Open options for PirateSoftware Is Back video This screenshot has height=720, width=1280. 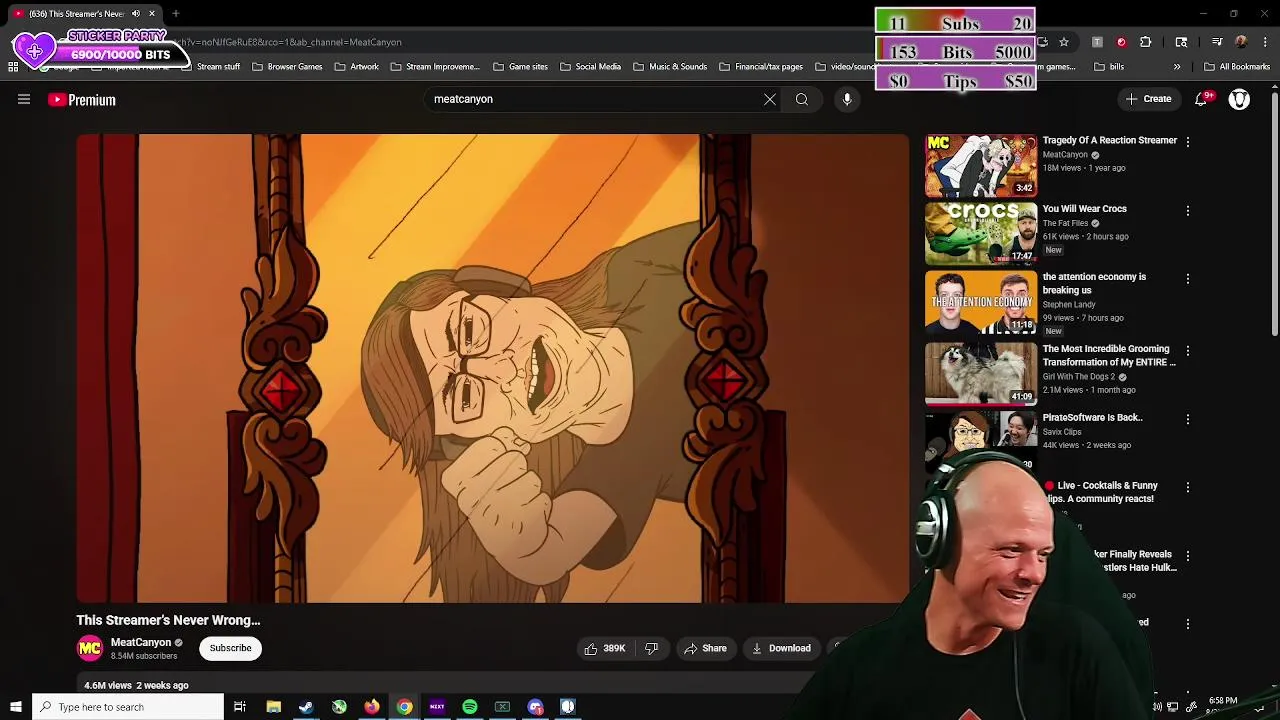pos(1188,419)
